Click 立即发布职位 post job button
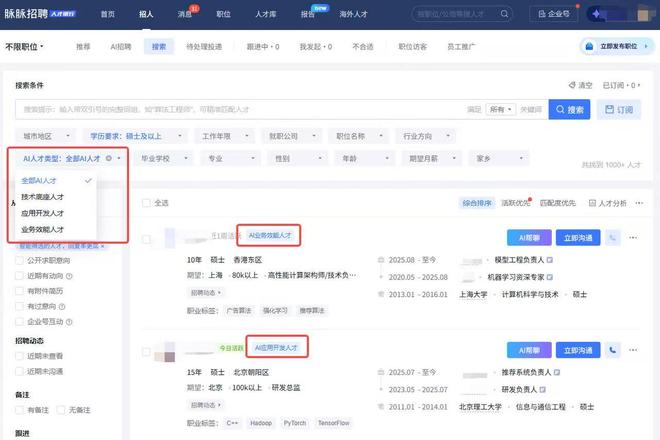 tap(617, 46)
